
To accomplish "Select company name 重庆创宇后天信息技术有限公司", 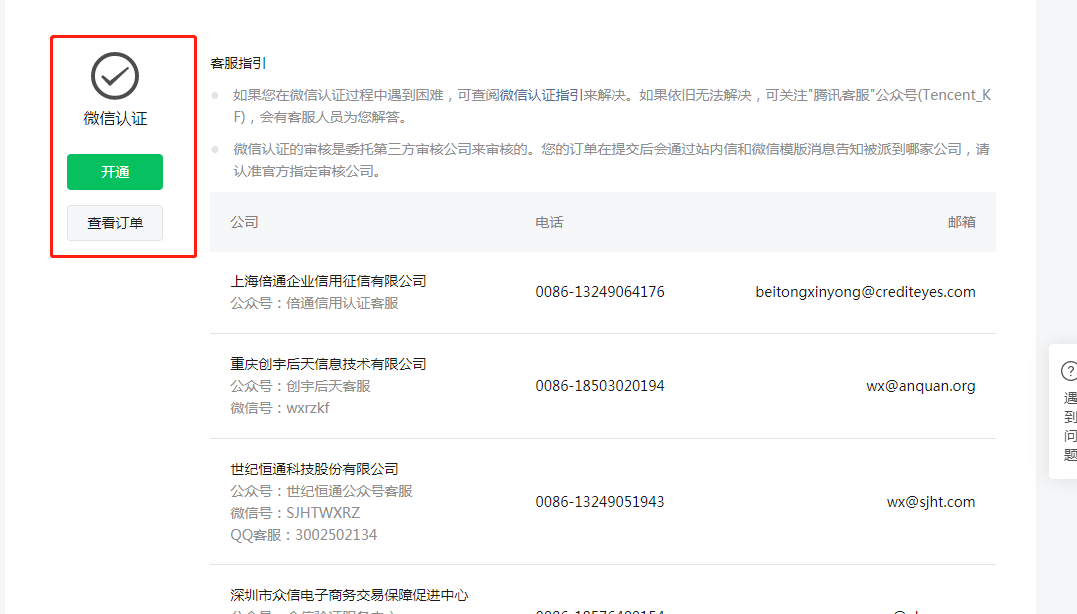I will click(328, 364).
